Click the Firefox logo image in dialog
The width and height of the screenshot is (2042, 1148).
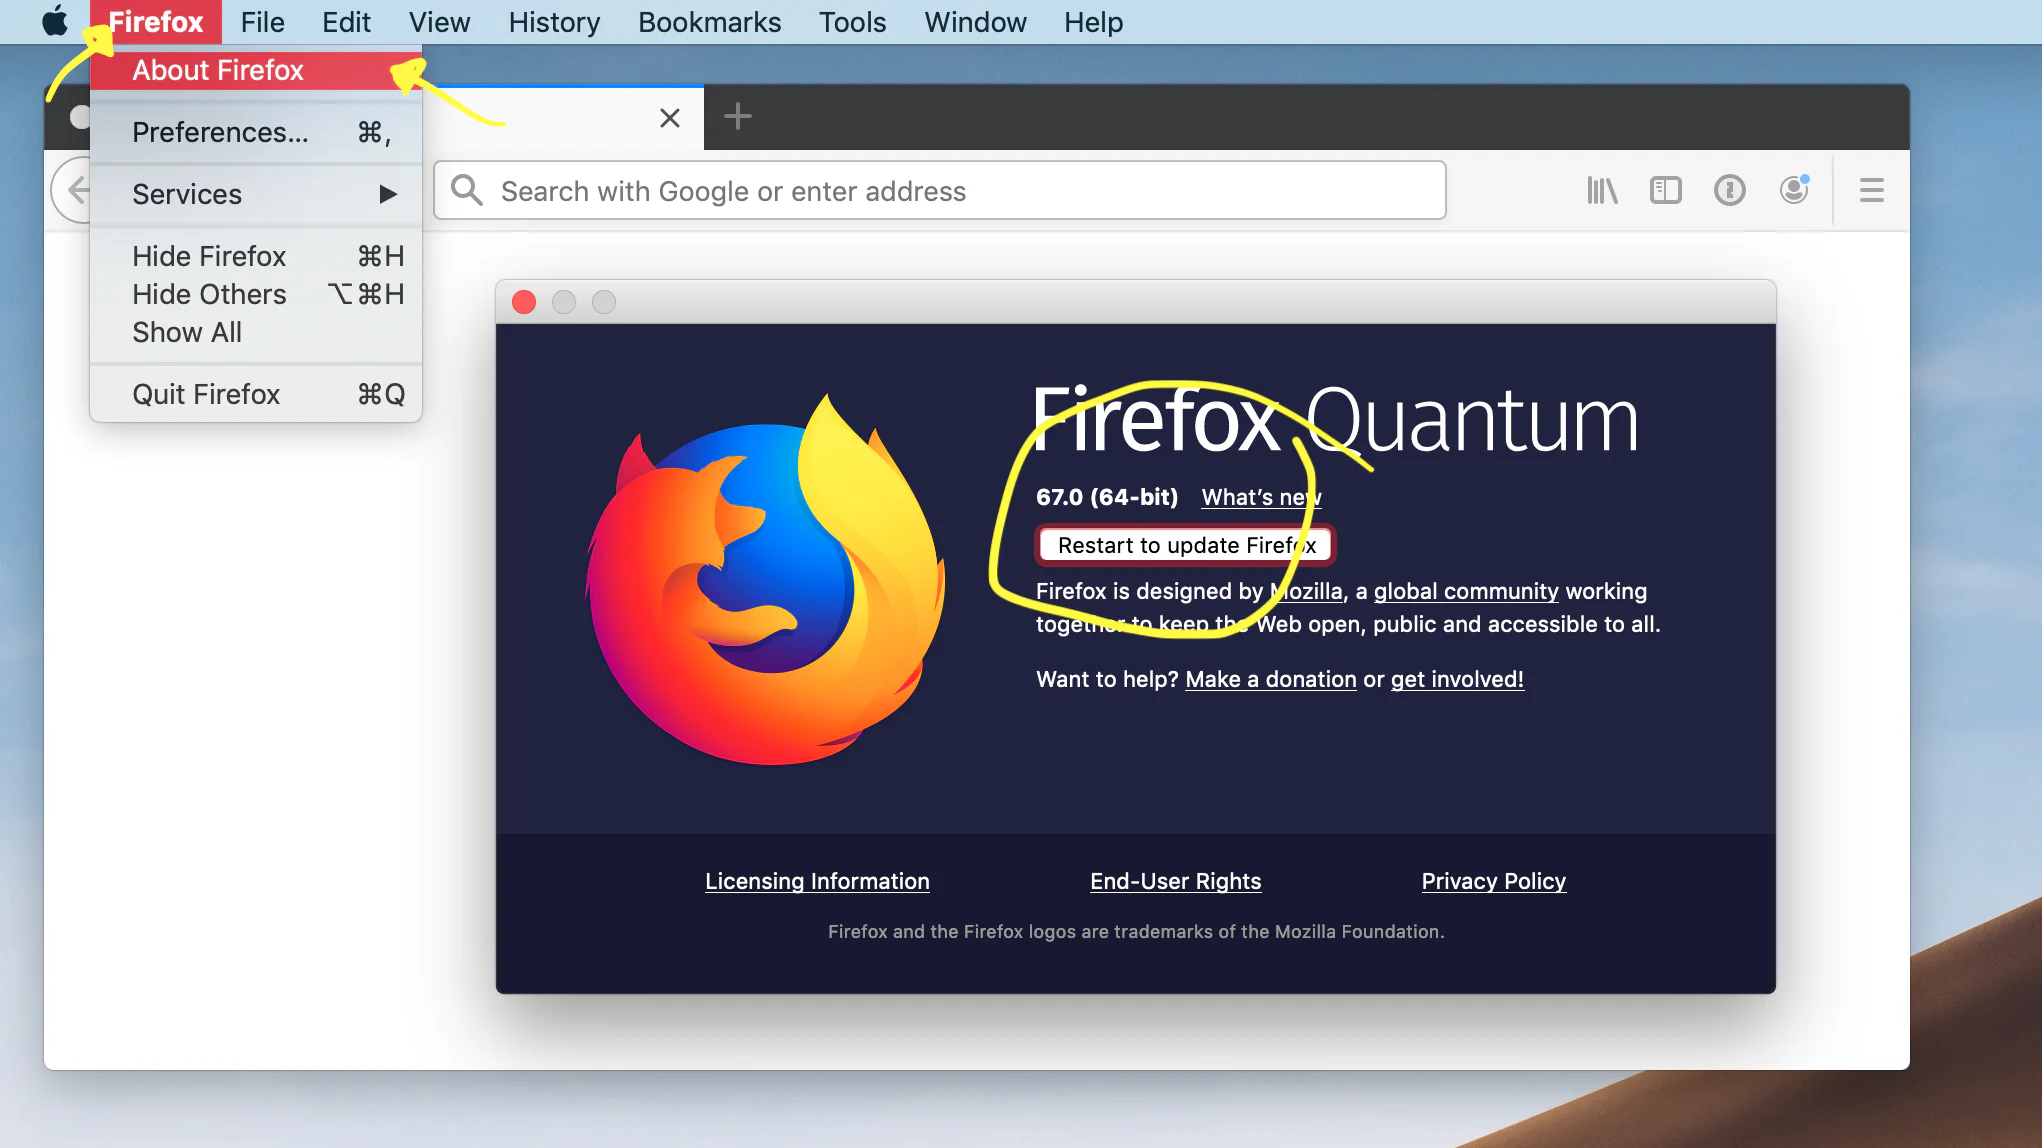tap(766, 580)
